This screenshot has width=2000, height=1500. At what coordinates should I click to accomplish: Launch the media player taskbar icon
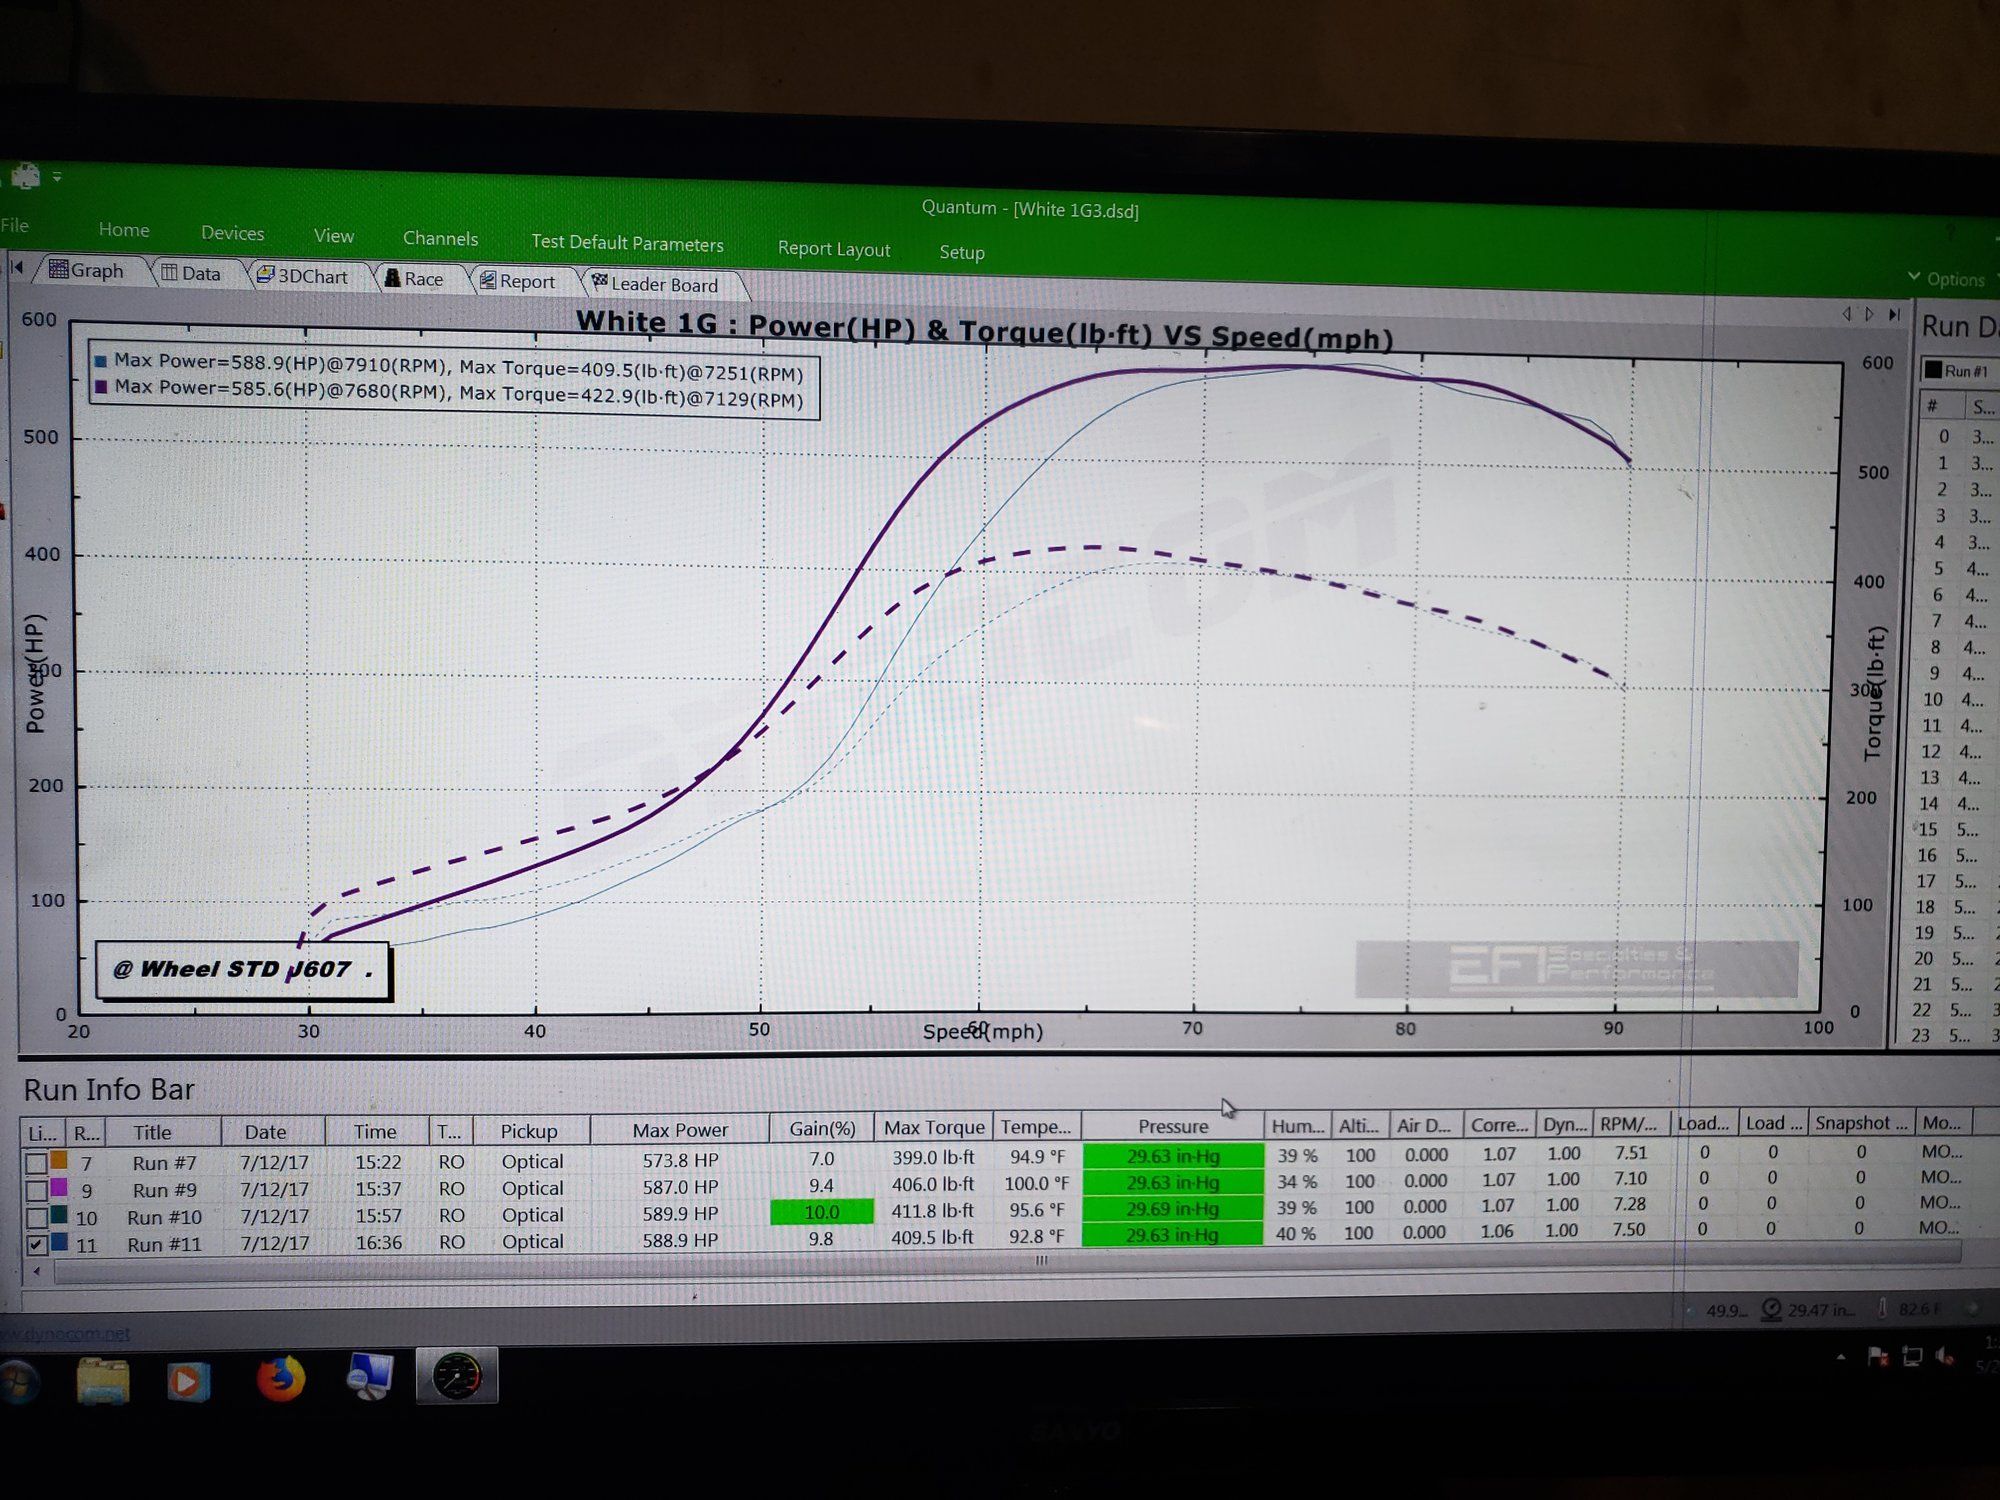tap(188, 1381)
